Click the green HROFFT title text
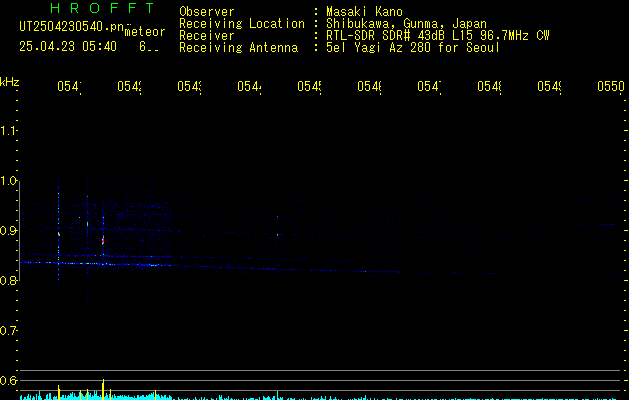Screen dimensions: 629x400 click(102, 8)
